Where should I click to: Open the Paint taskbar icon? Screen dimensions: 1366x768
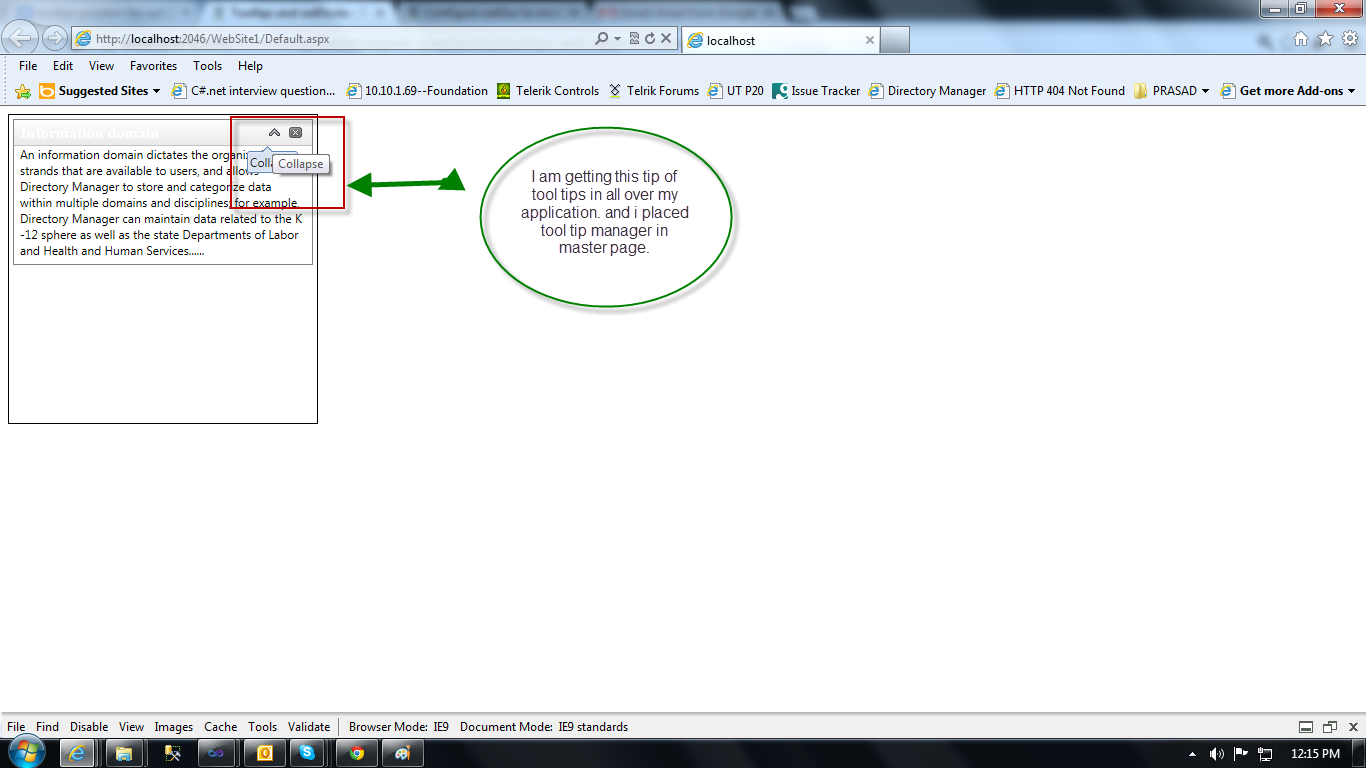(x=403, y=753)
